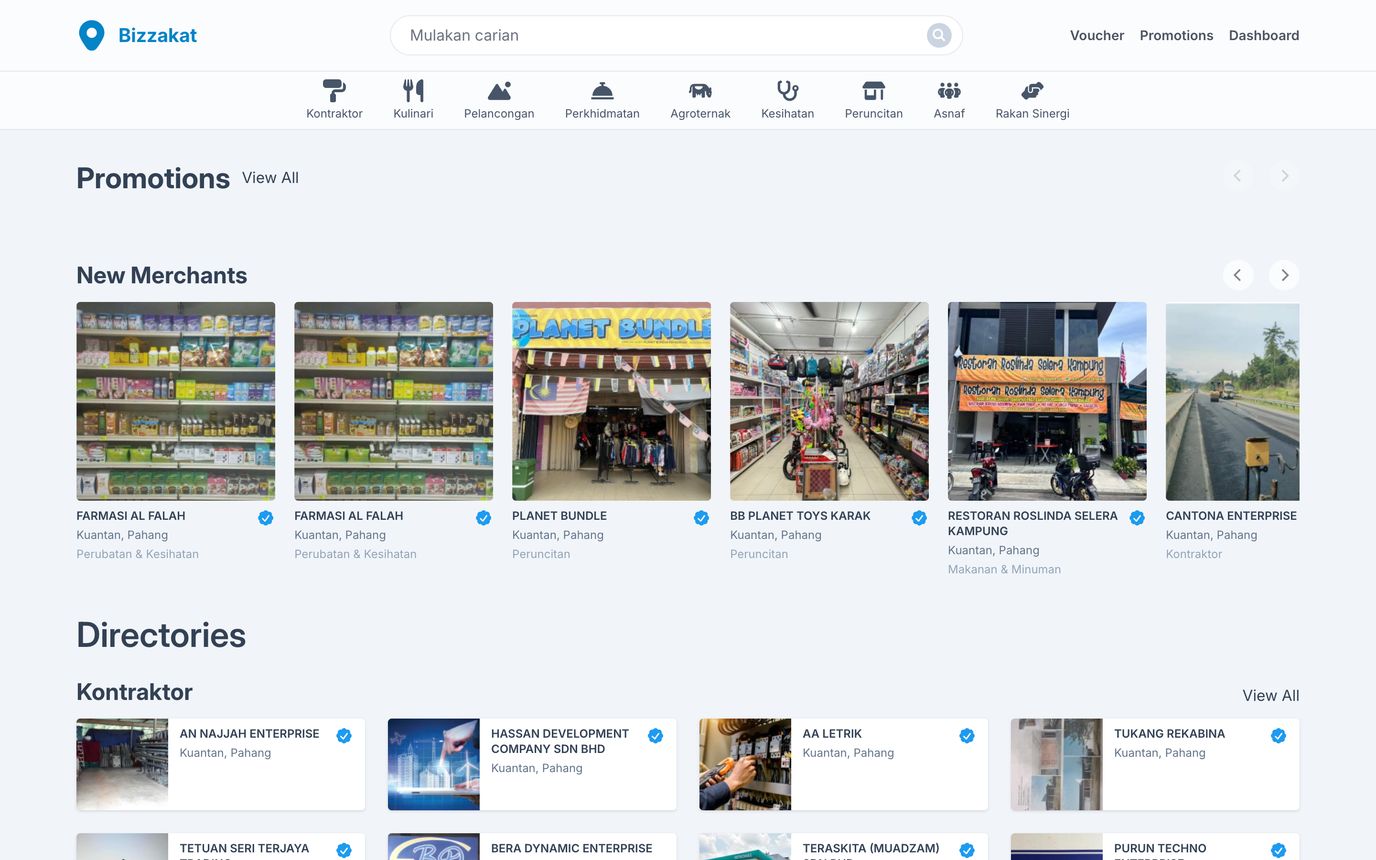Open the Perkhidmatan service bell category

(x=602, y=91)
